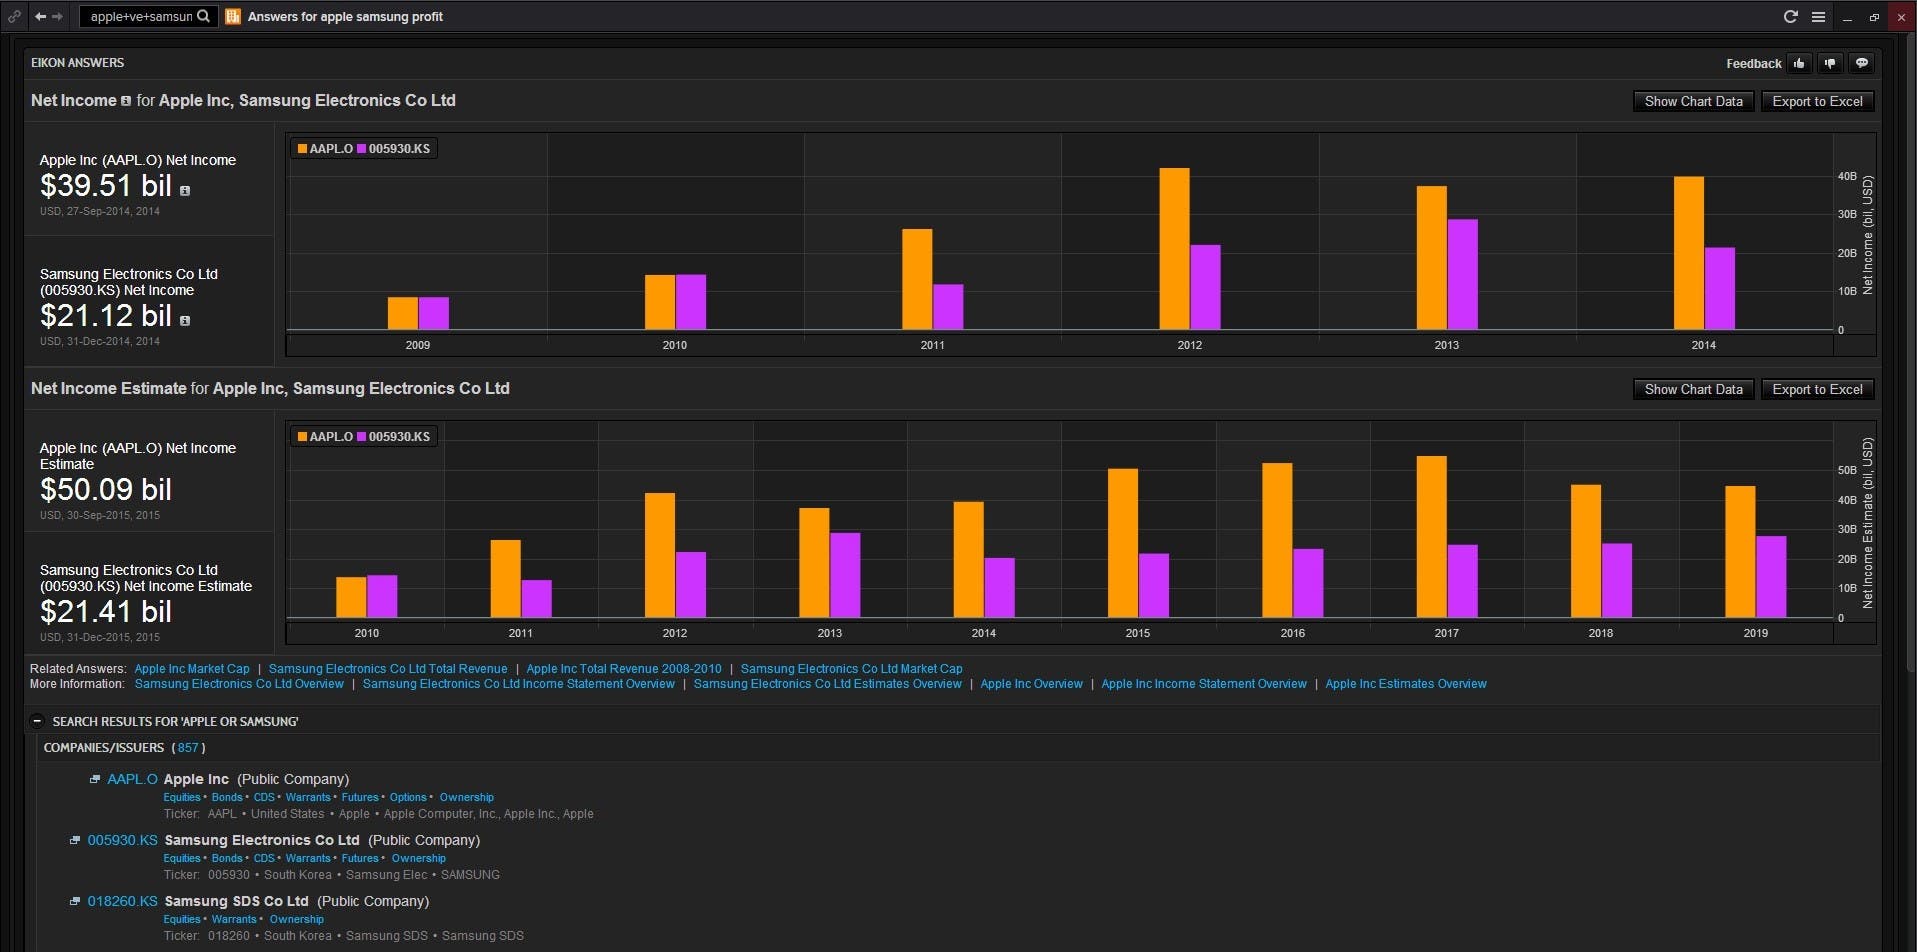Open Apple Inc Ownership link

click(467, 797)
